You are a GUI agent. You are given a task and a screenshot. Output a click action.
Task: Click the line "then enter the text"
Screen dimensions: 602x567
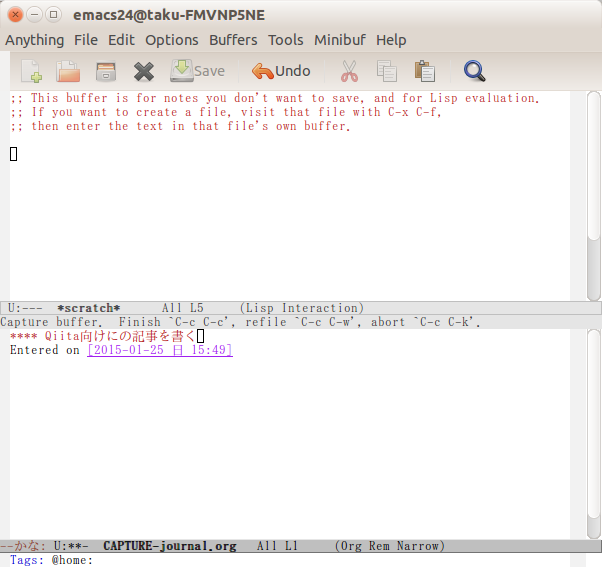click(180, 126)
